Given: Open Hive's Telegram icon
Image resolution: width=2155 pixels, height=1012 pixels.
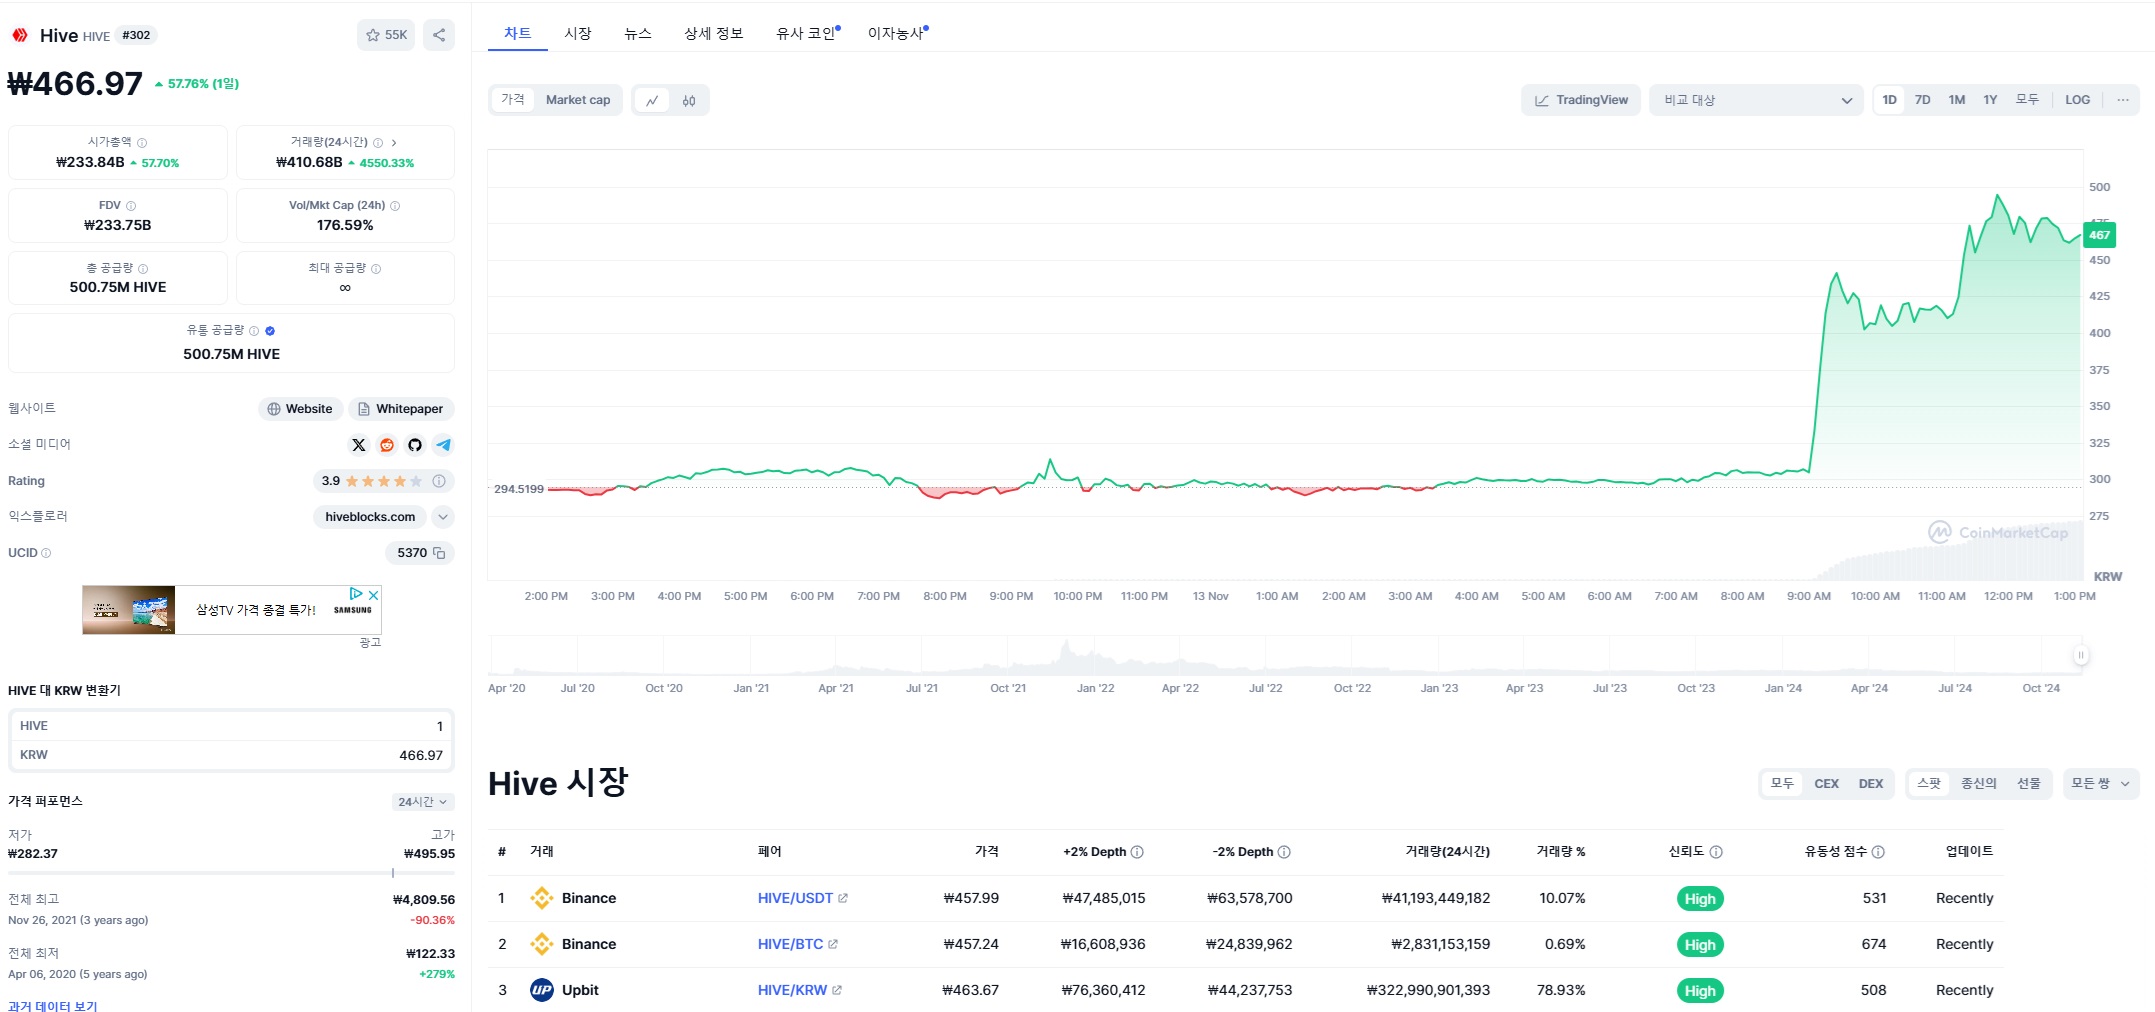Looking at the screenshot, I should click(443, 445).
